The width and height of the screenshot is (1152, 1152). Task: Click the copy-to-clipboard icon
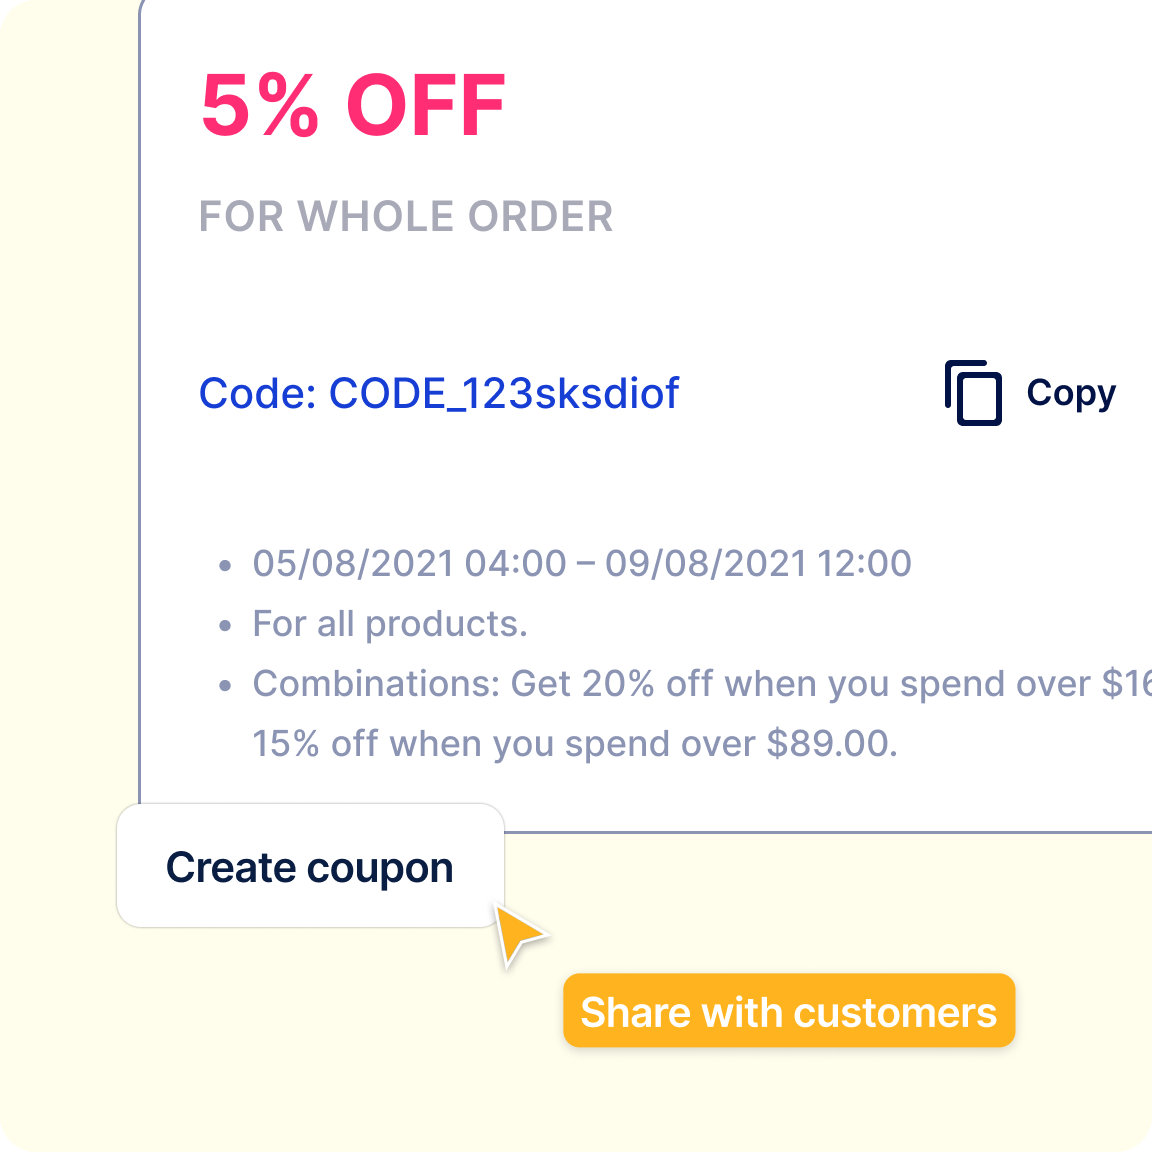973,393
